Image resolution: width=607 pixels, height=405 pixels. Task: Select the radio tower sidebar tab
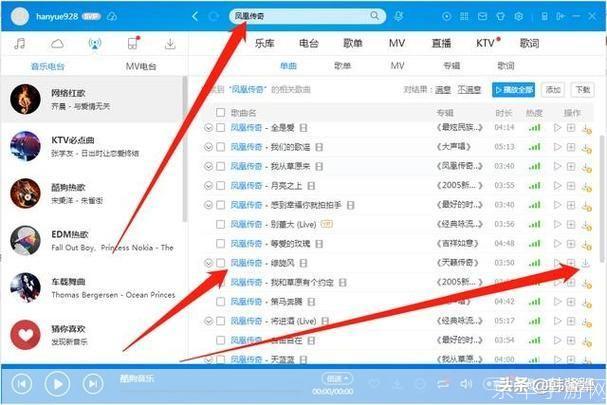click(x=95, y=43)
